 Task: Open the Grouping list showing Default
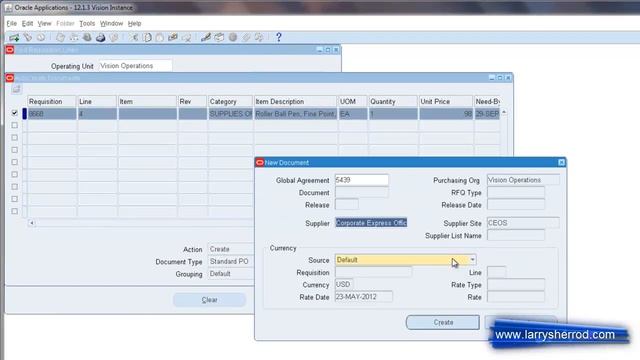231,273
